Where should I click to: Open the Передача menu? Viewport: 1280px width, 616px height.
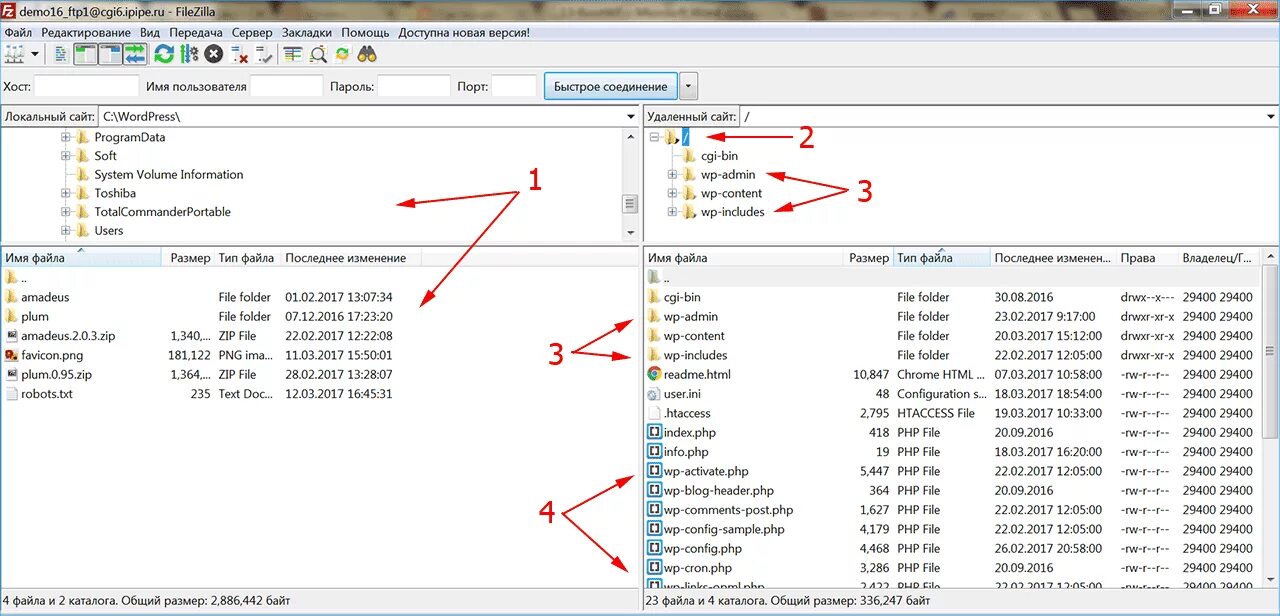coord(196,32)
